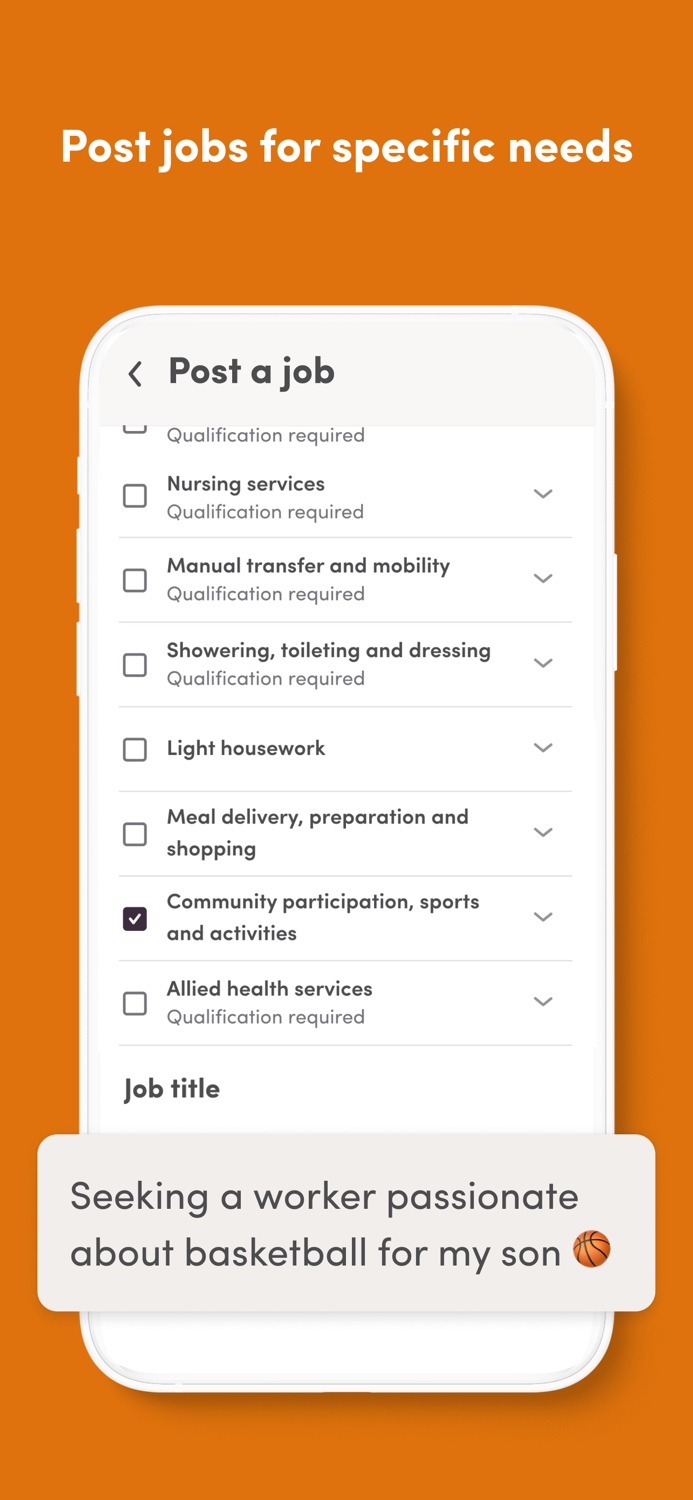Screen dimensions: 693x1500
Task: Check the Allied health services checkbox
Action: pos(135,1003)
